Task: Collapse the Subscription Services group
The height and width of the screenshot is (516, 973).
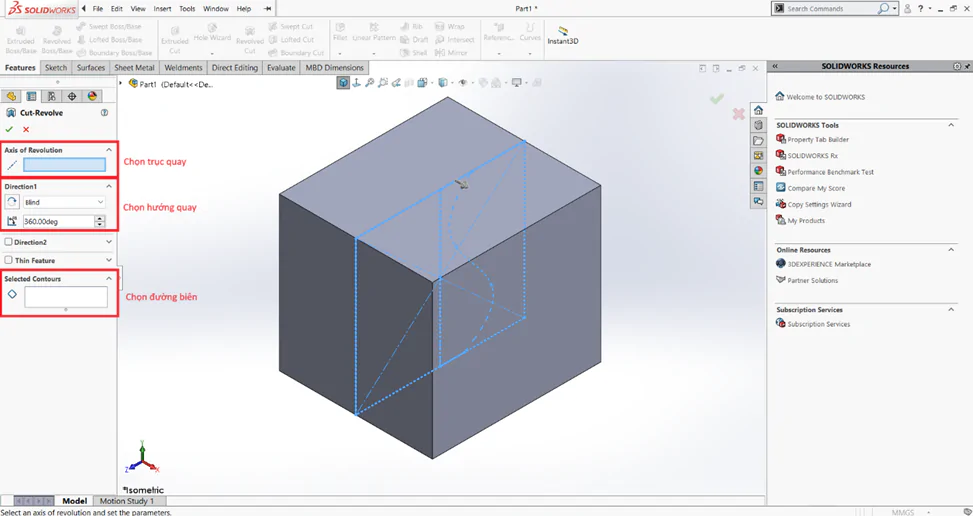Action: click(x=951, y=309)
